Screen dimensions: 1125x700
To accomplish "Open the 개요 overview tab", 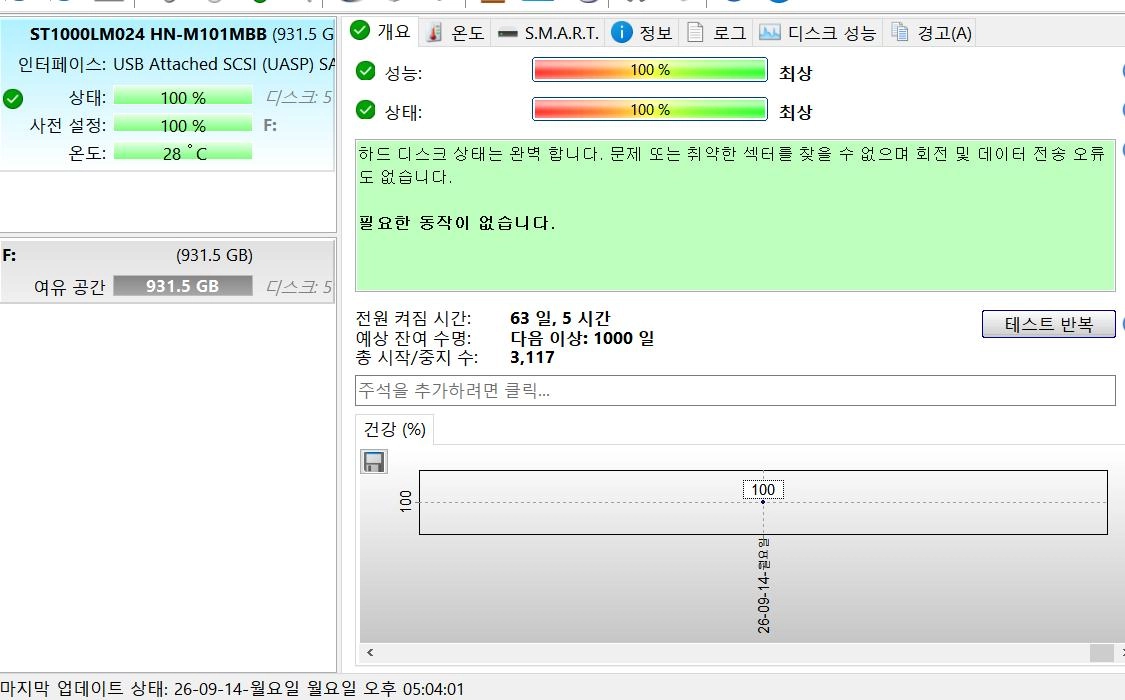I will pos(380,32).
